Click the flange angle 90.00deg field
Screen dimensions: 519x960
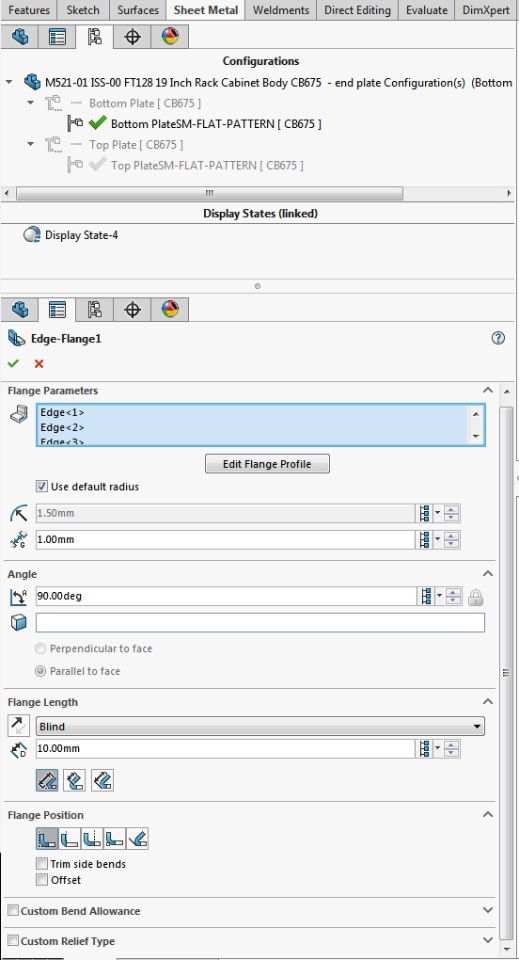pos(226,596)
